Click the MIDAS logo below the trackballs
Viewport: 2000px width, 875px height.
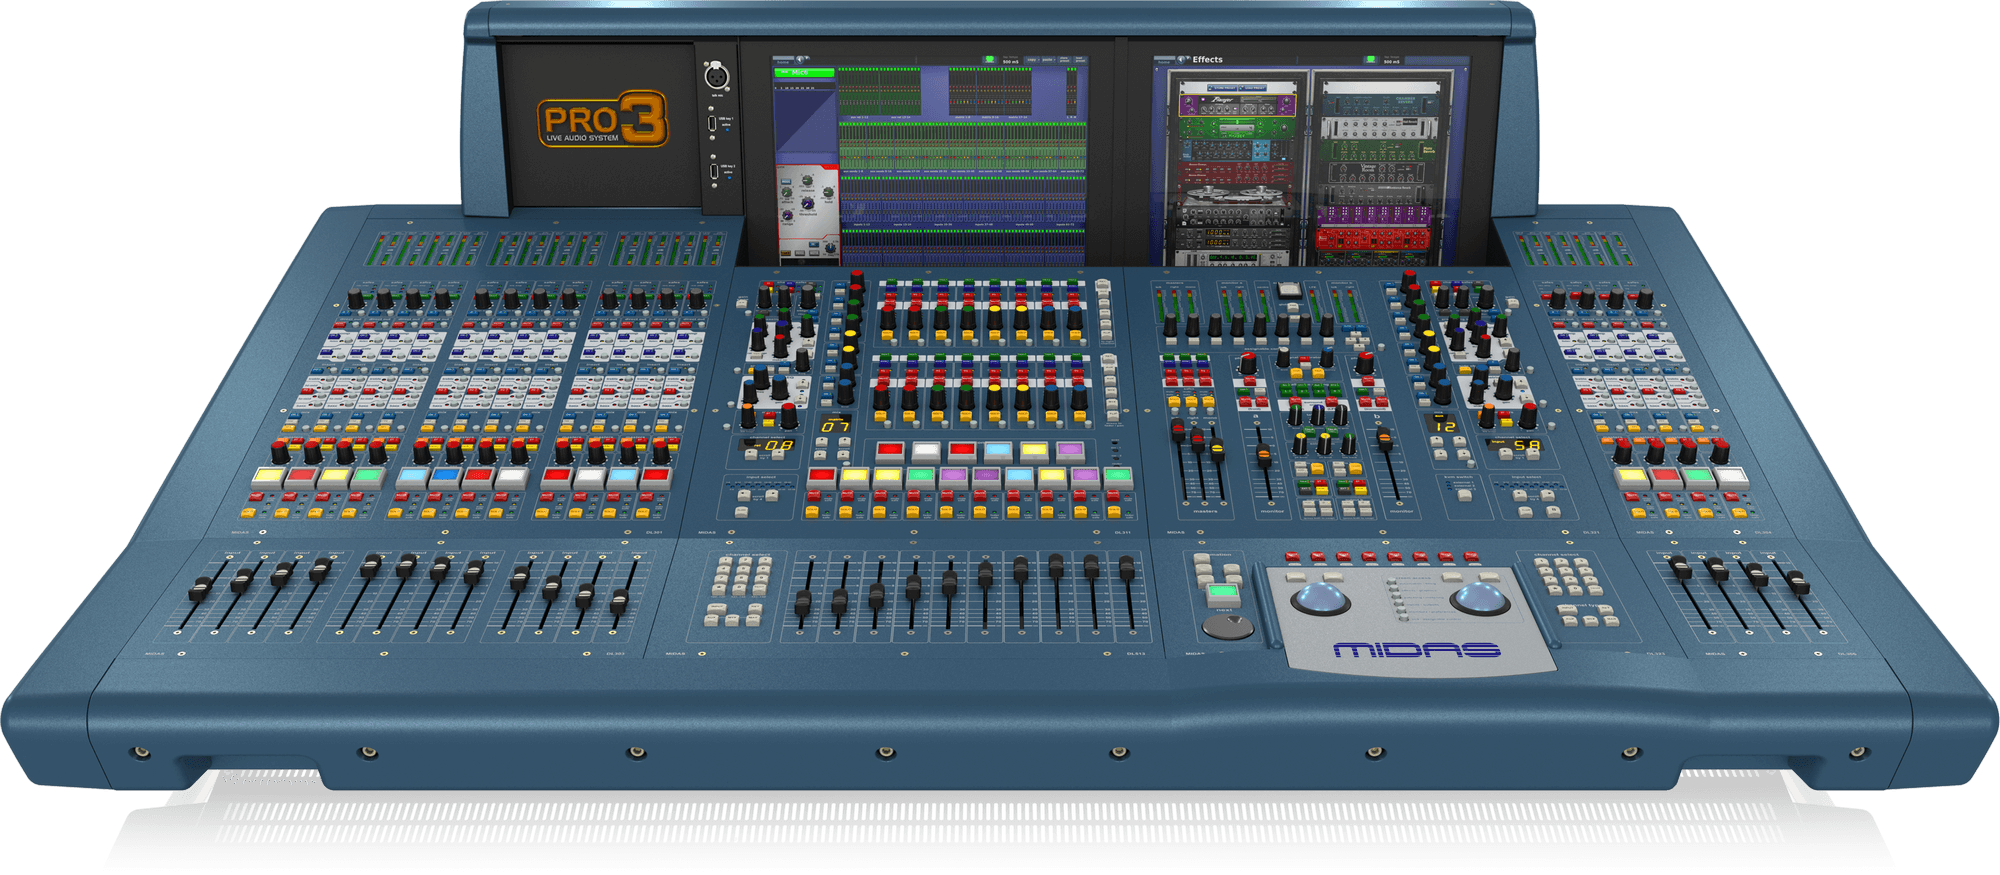pos(1417,650)
